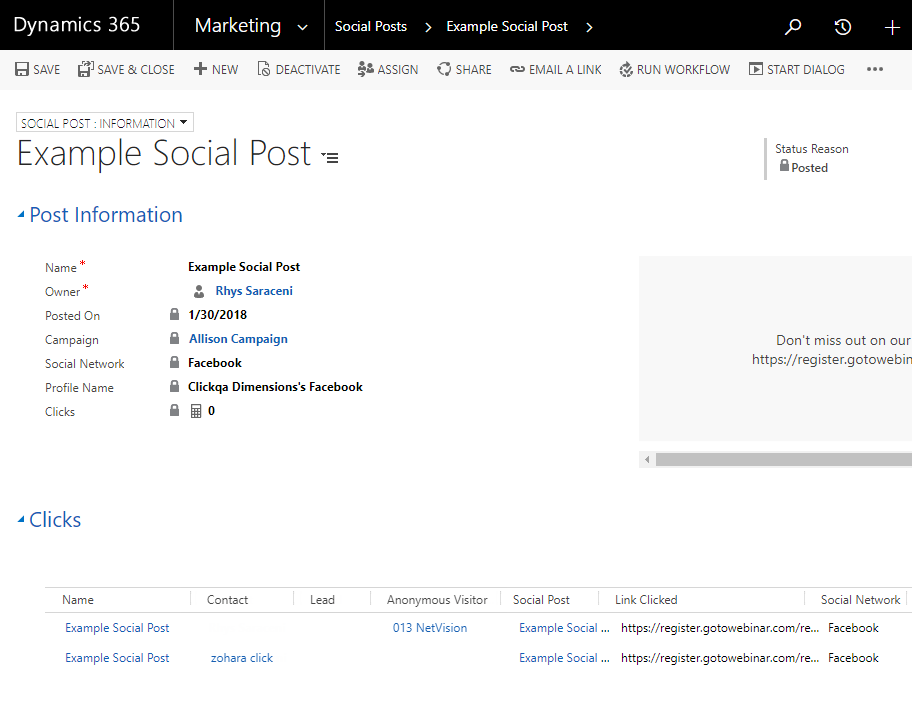The height and width of the screenshot is (708, 912).
Task: Open the search magnifier in top bar
Action: coord(793,27)
